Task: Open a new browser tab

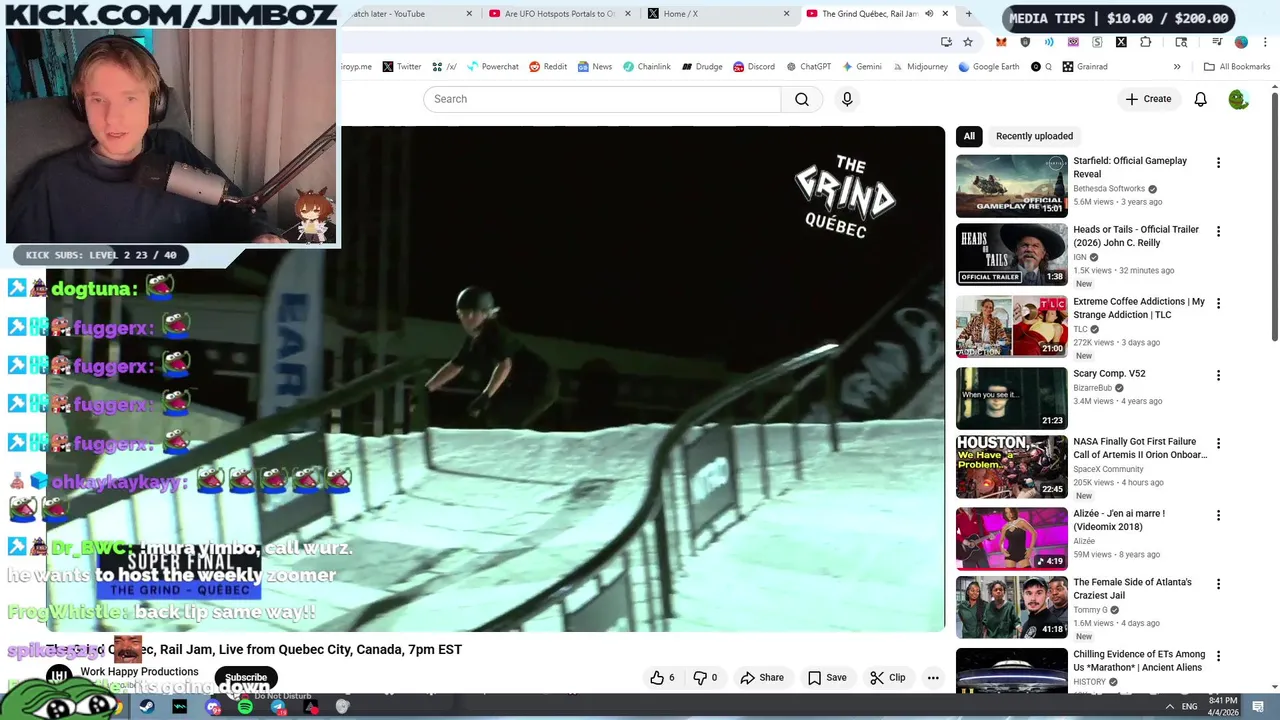Action: coord(968,14)
